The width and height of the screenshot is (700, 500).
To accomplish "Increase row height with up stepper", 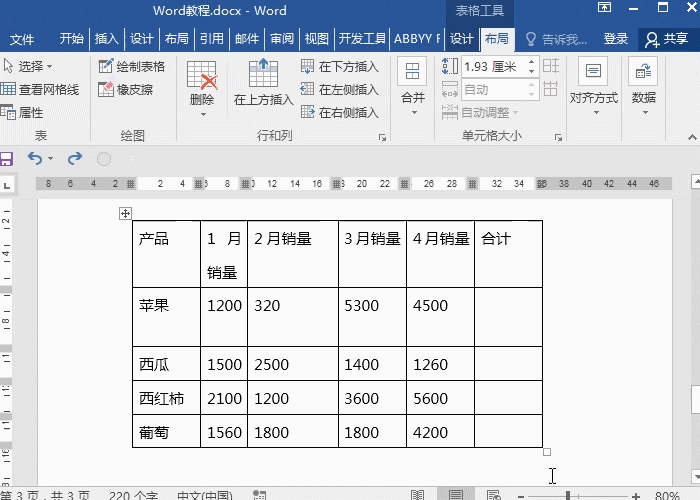I will click(531, 62).
